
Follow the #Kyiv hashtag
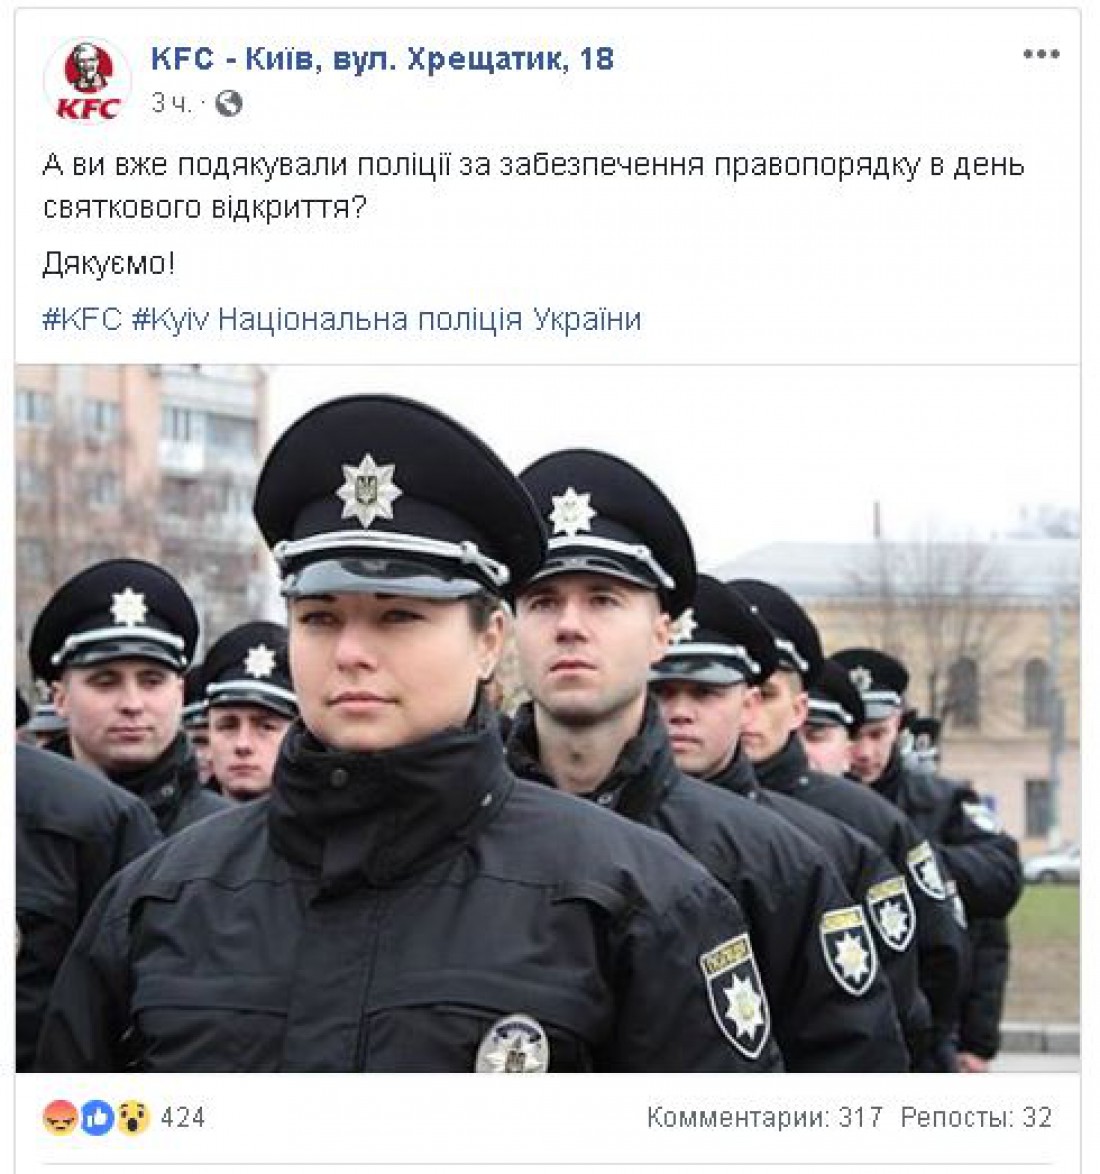click(171, 319)
